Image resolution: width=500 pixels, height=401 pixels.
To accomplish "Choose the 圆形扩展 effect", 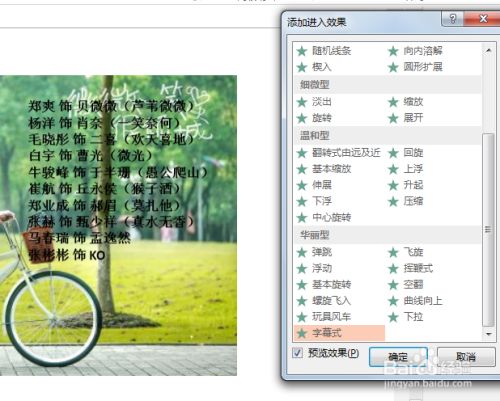I will (415, 67).
